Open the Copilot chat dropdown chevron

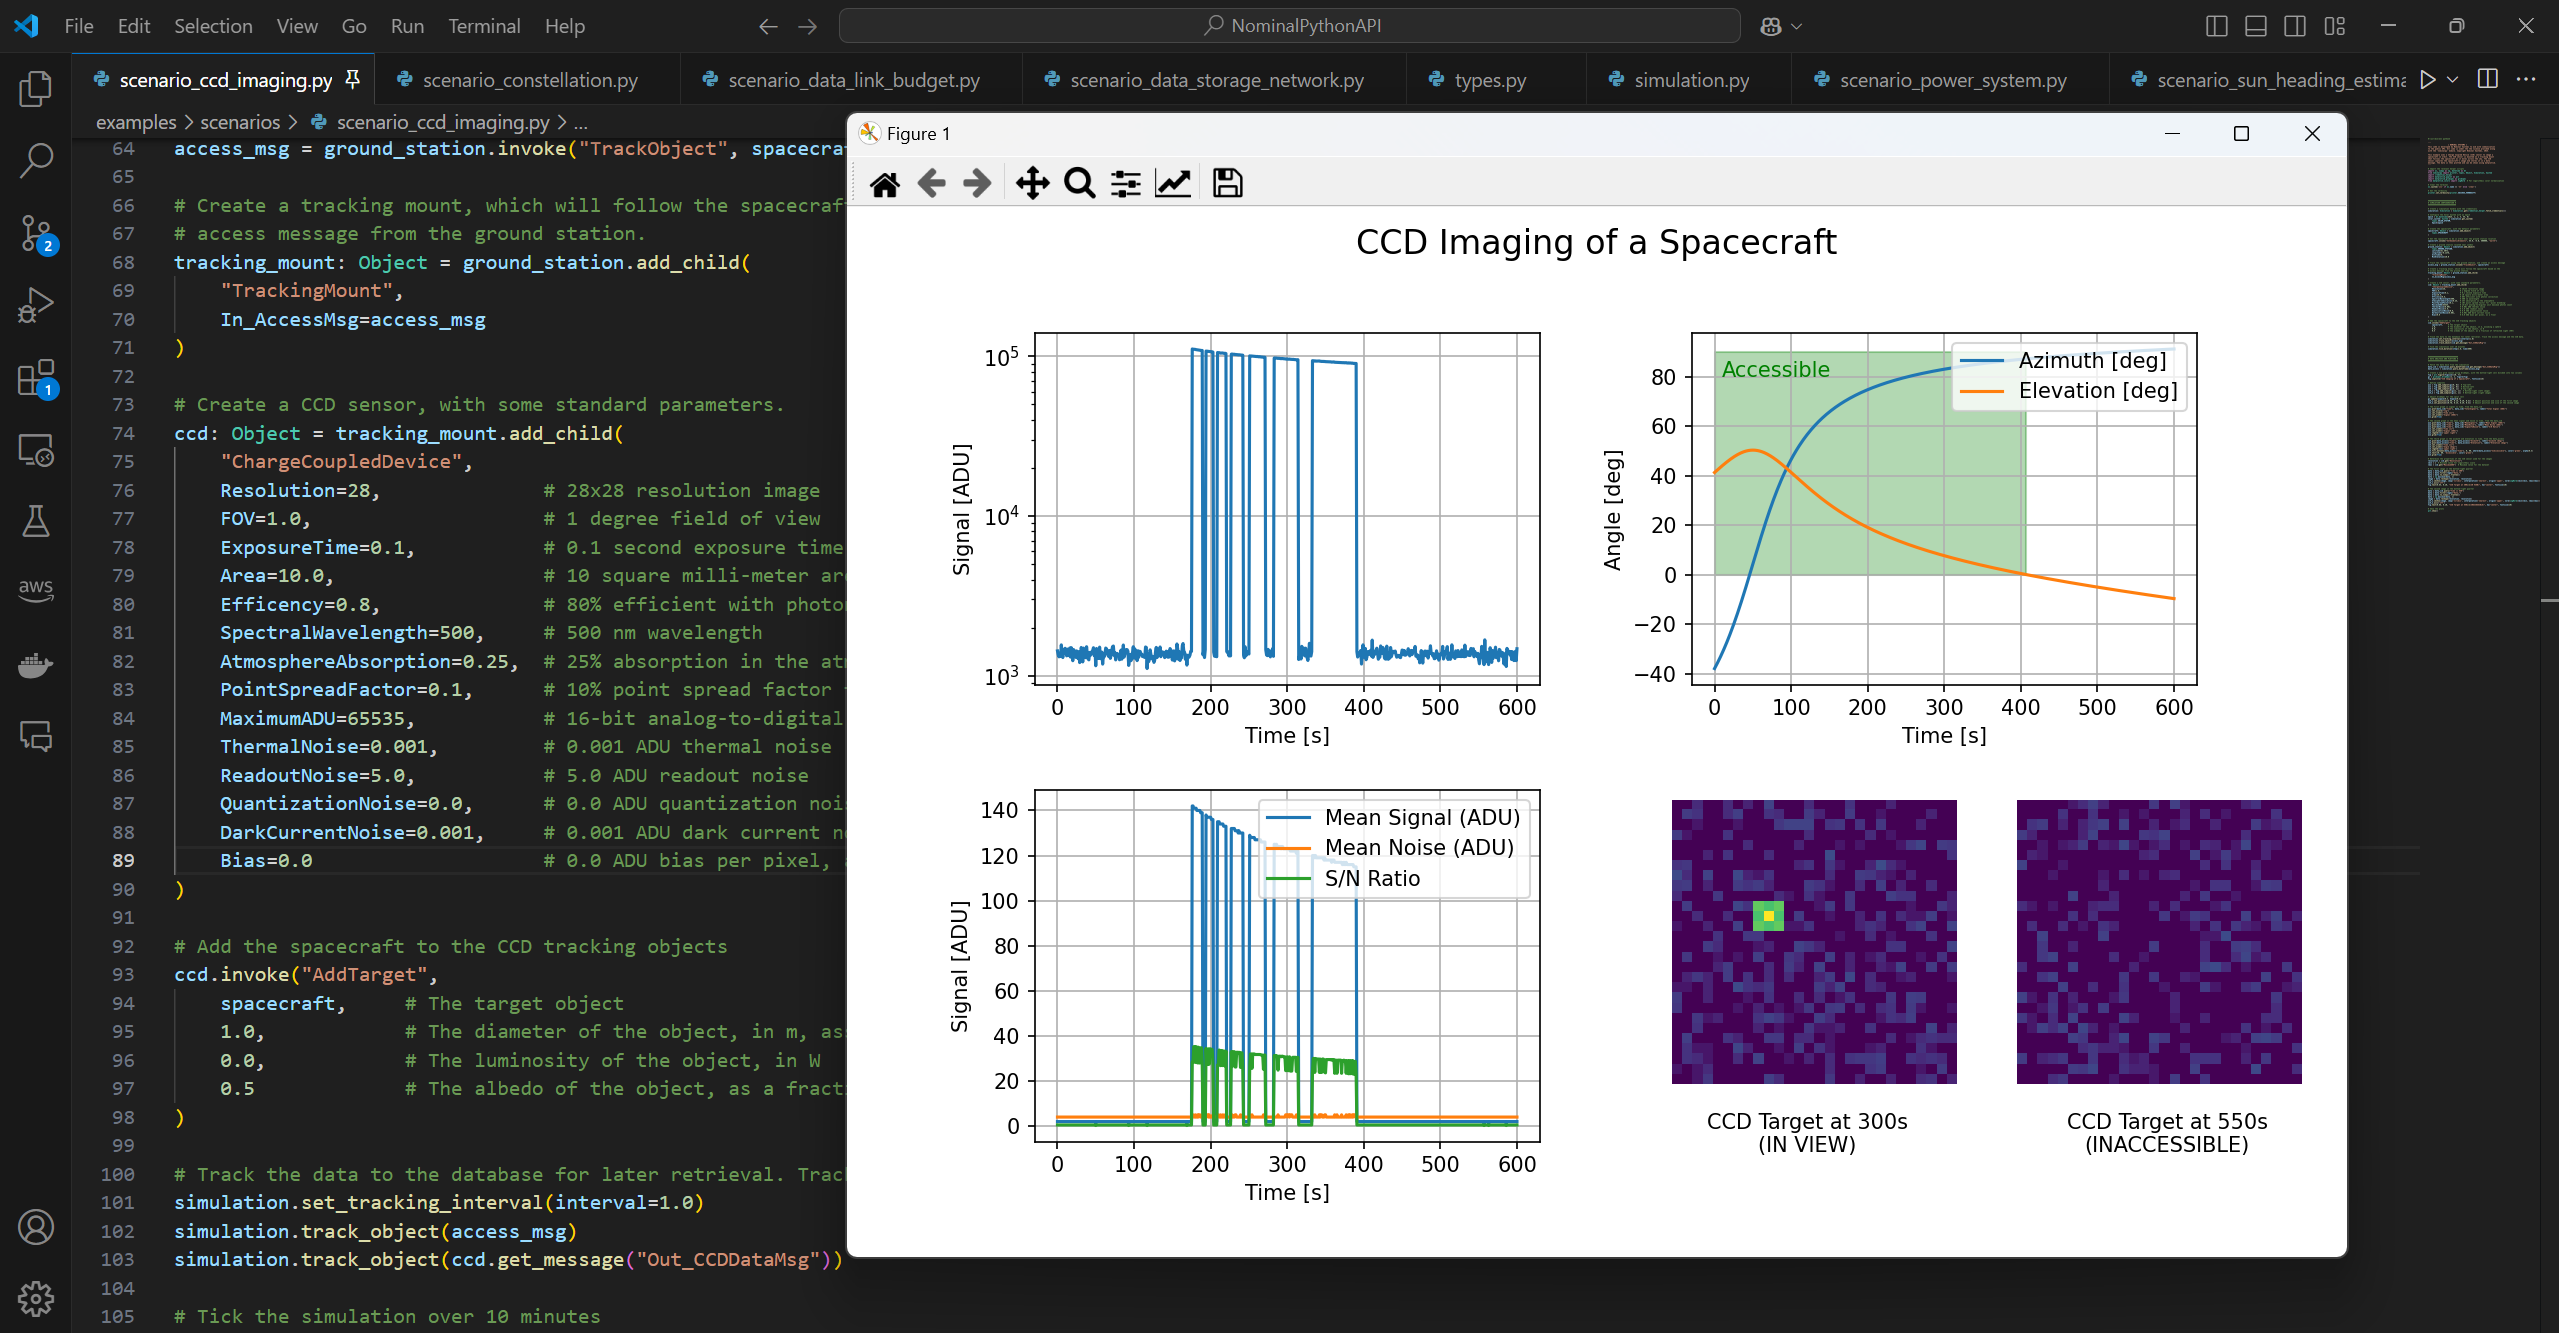click(x=1797, y=27)
